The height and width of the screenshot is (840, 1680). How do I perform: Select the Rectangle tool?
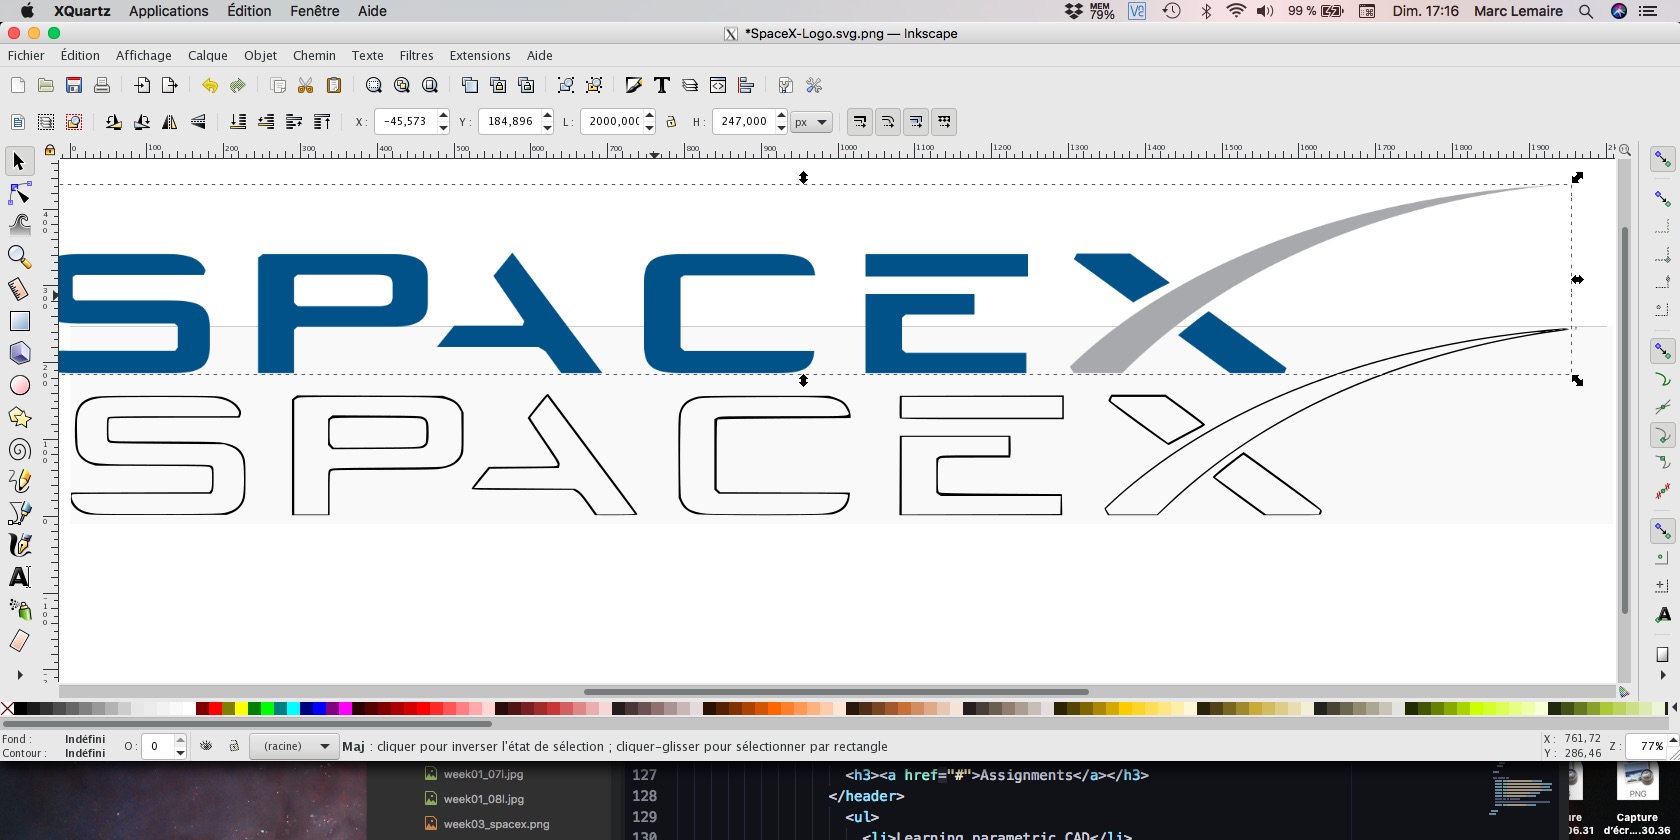pos(19,321)
